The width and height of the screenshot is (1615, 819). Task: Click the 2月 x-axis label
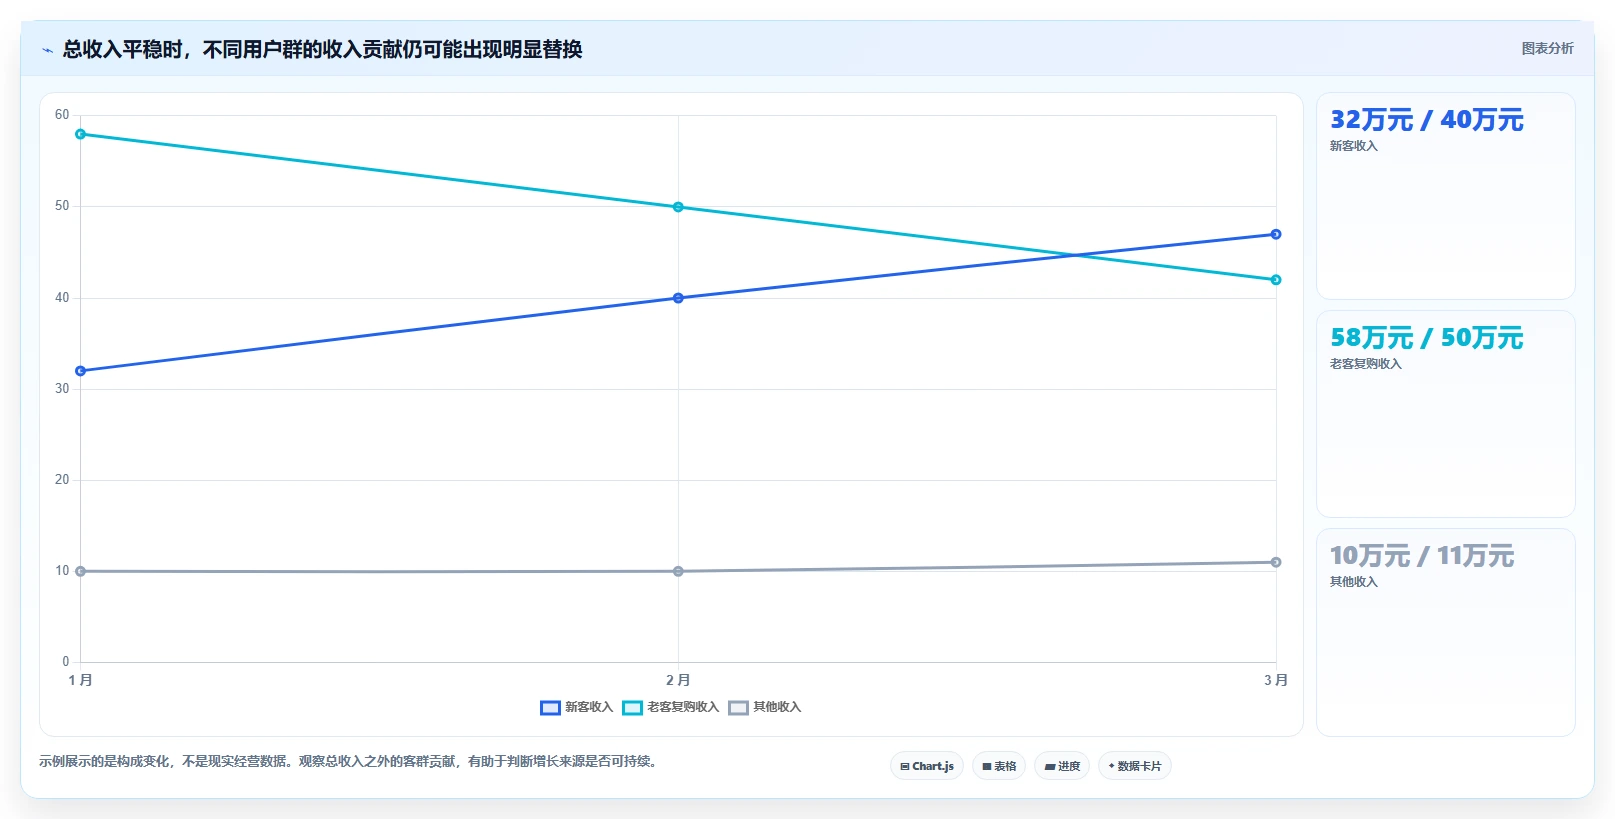pyautogui.click(x=678, y=680)
